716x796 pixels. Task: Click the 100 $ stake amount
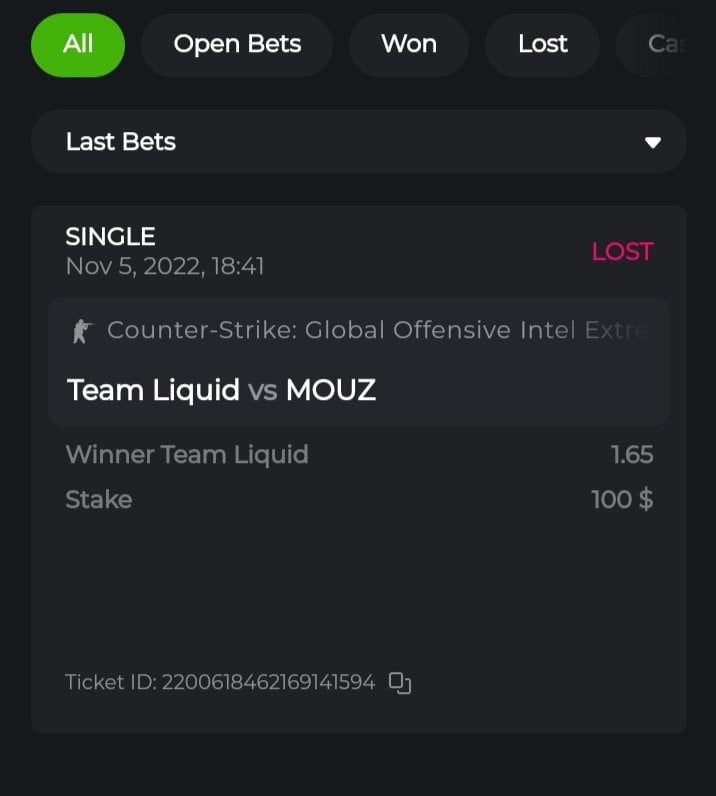[622, 499]
